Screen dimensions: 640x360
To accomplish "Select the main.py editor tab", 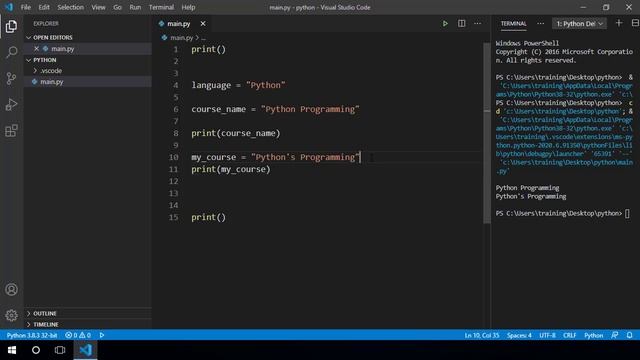I will coord(179,24).
